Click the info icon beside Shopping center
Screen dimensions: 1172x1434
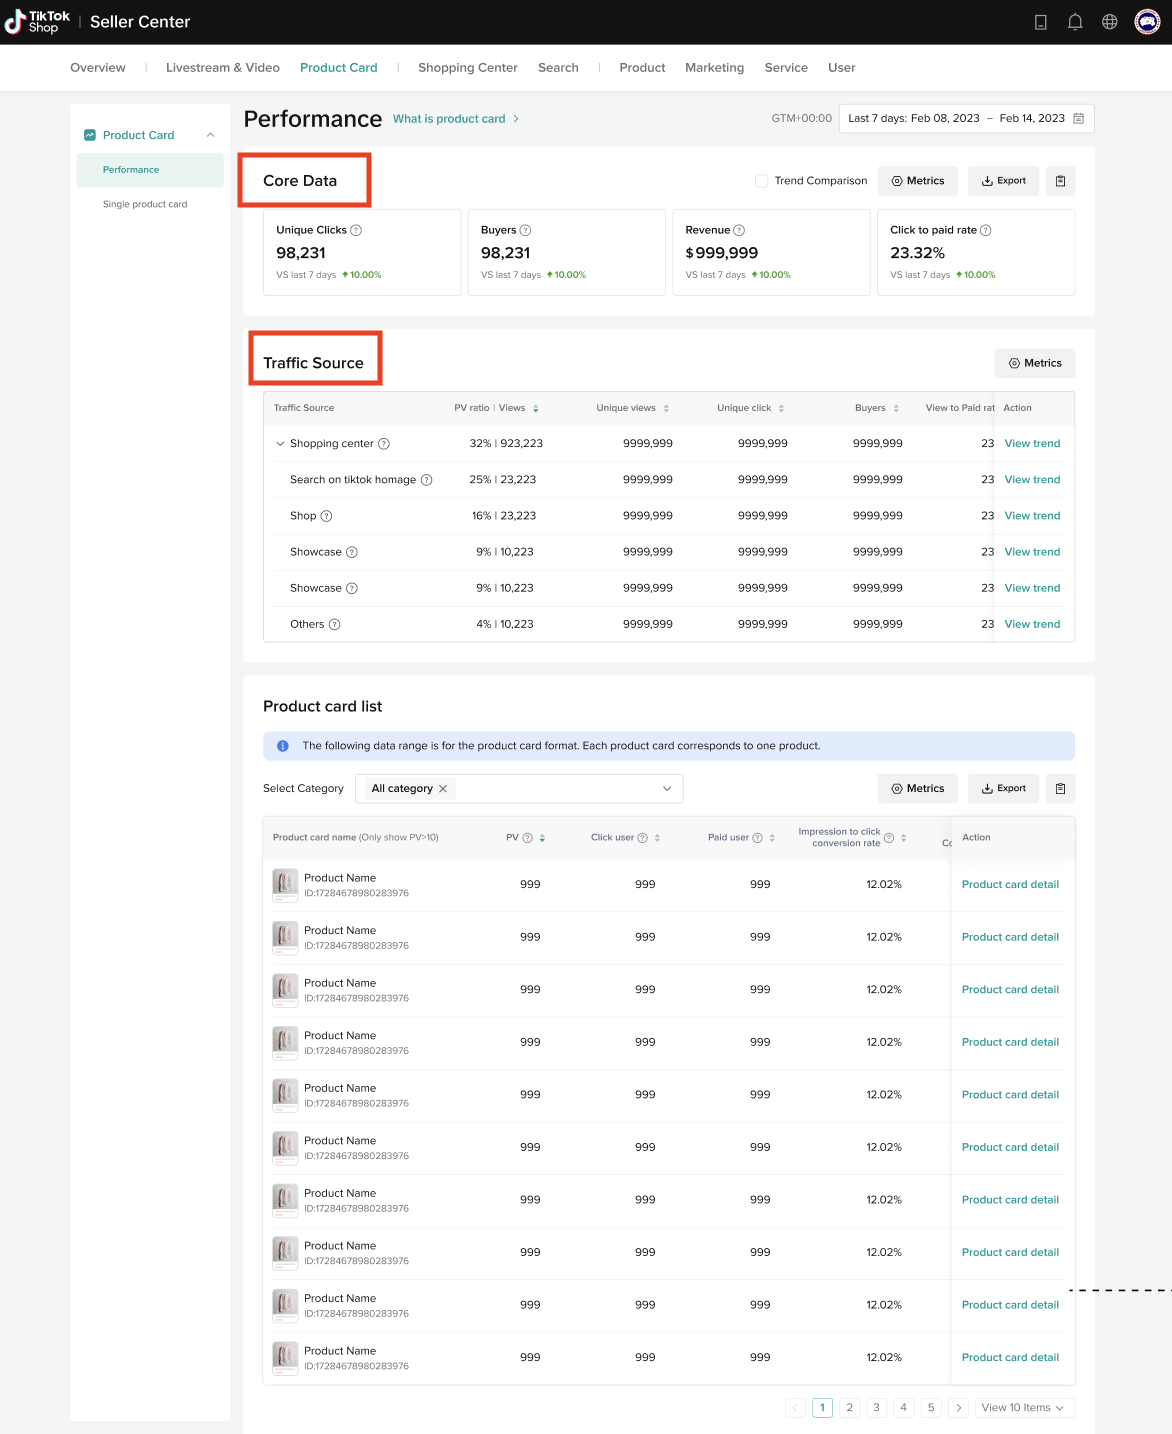(384, 444)
